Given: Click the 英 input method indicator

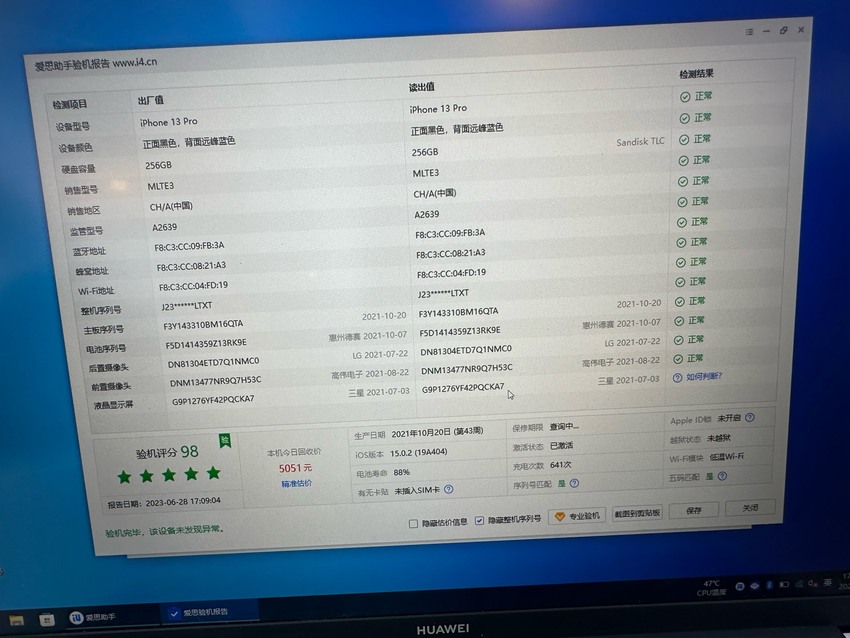Looking at the screenshot, I should pos(827,583).
